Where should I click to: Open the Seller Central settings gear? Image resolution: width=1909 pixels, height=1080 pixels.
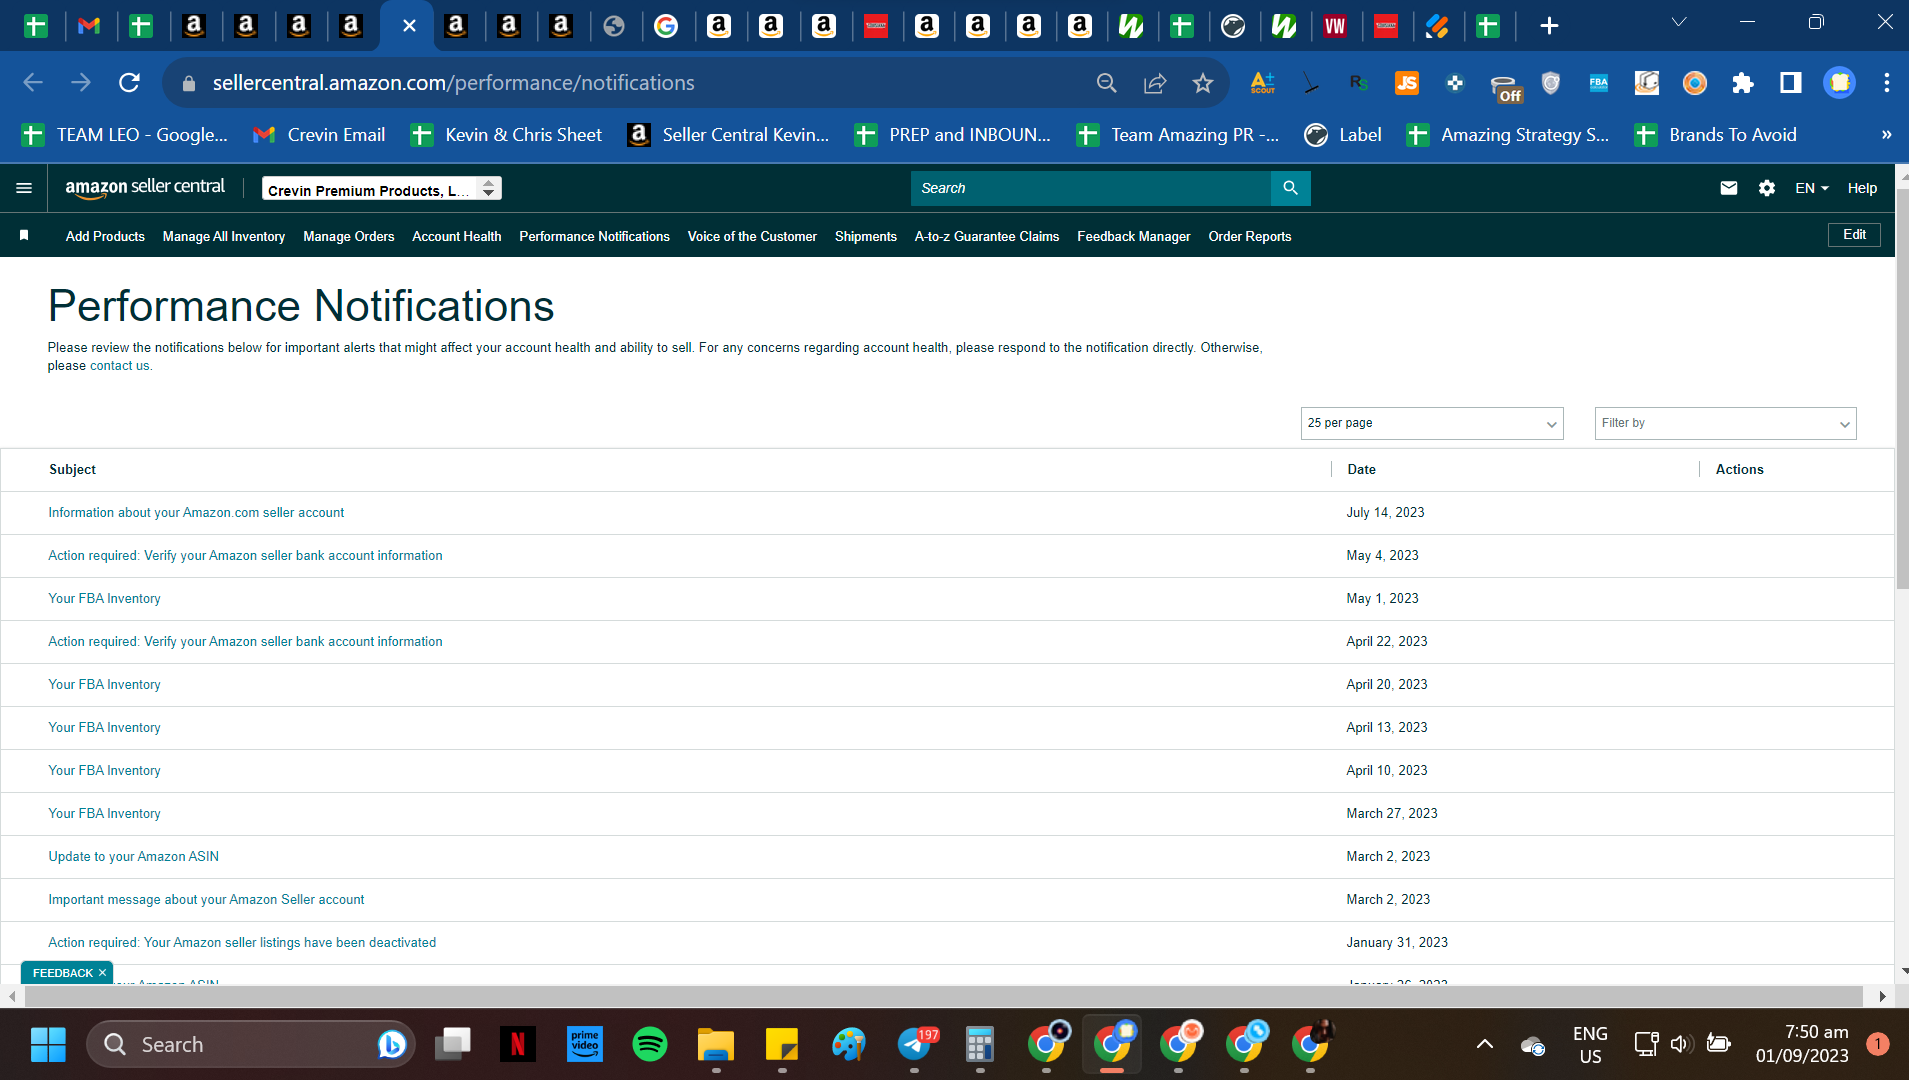tap(1767, 188)
